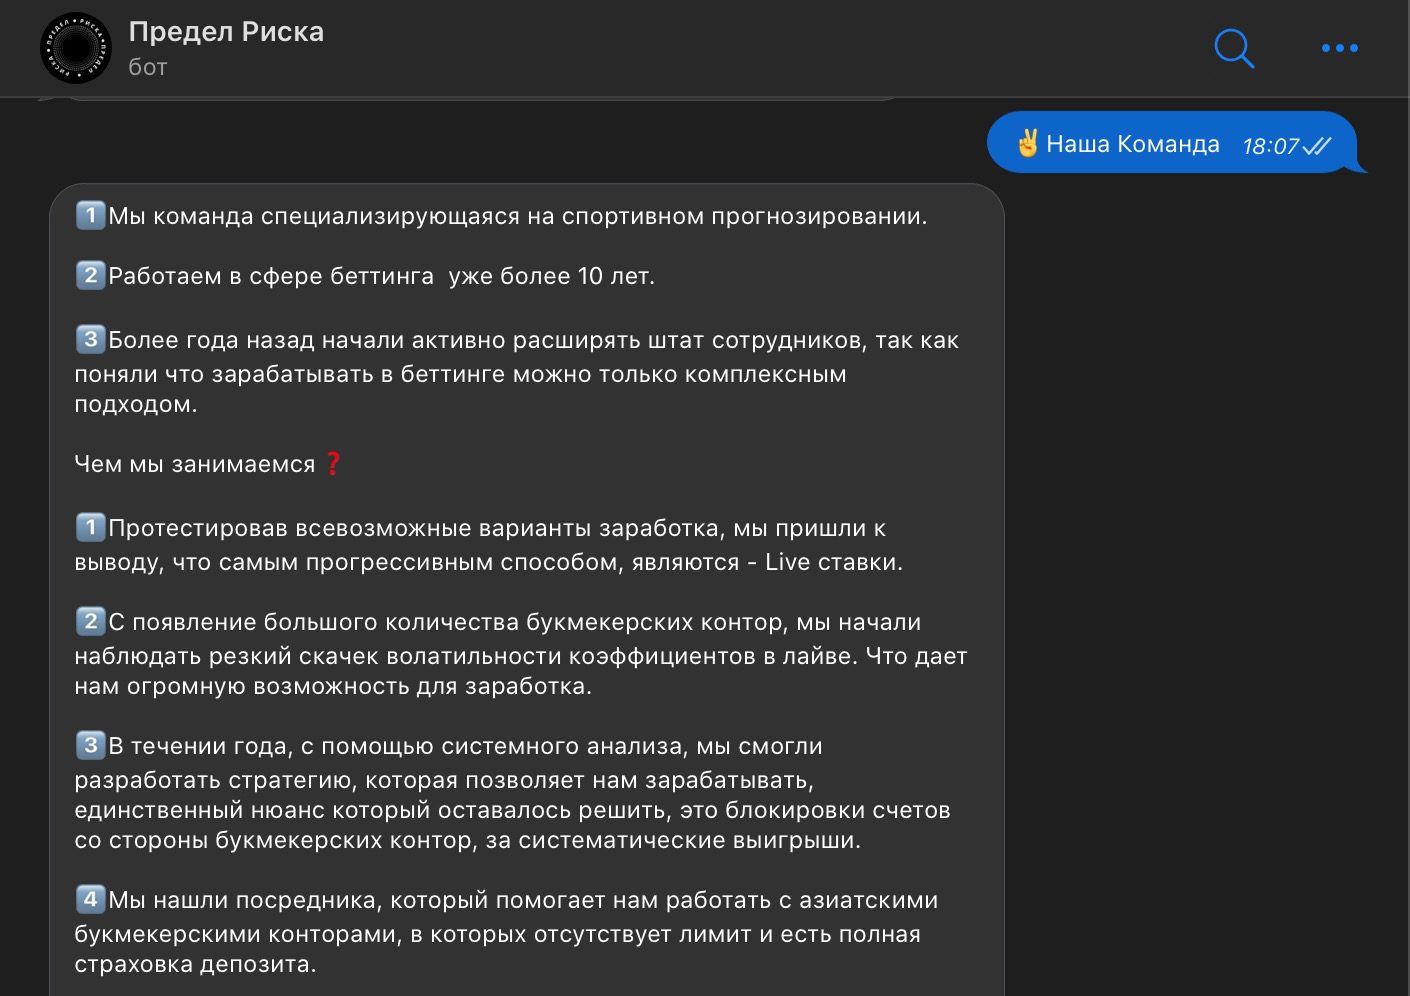Click the victory hand emoji in sent message
The width and height of the screenshot is (1410, 996).
[x=1029, y=143]
